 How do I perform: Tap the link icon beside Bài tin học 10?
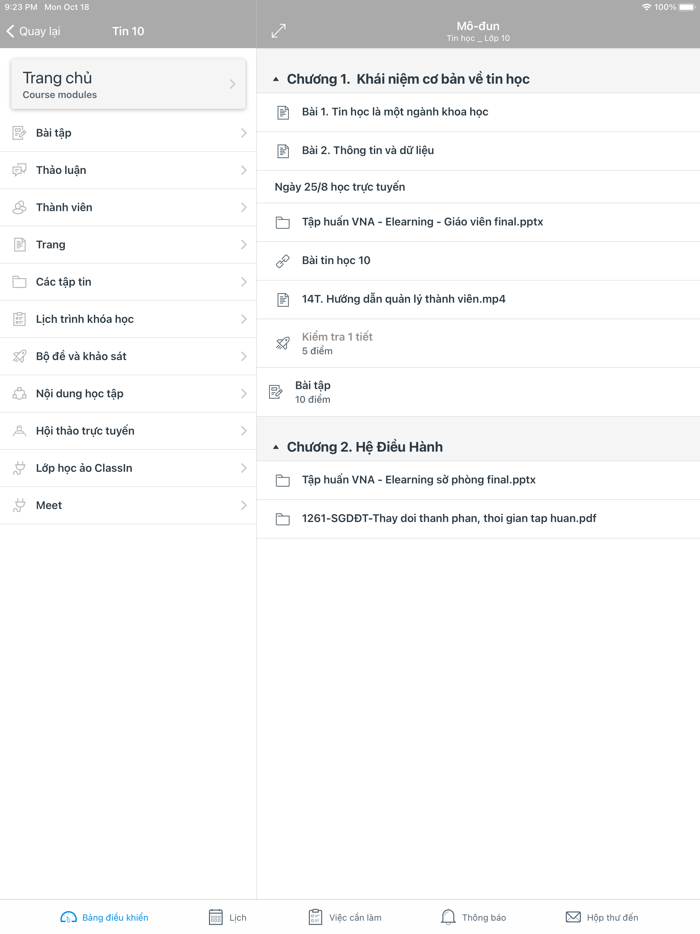coord(283,261)
